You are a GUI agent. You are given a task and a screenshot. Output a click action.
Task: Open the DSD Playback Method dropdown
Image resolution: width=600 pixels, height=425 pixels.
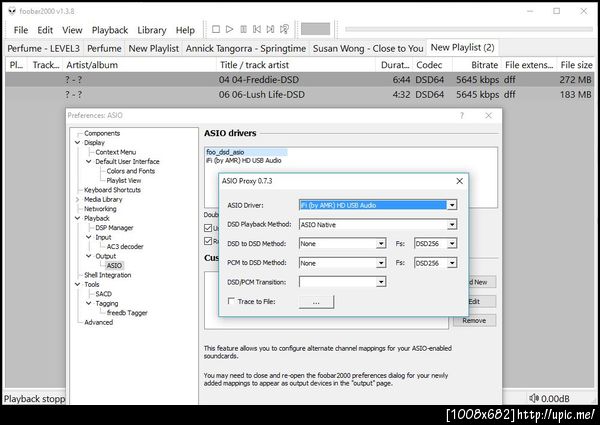tap(452, 225)
